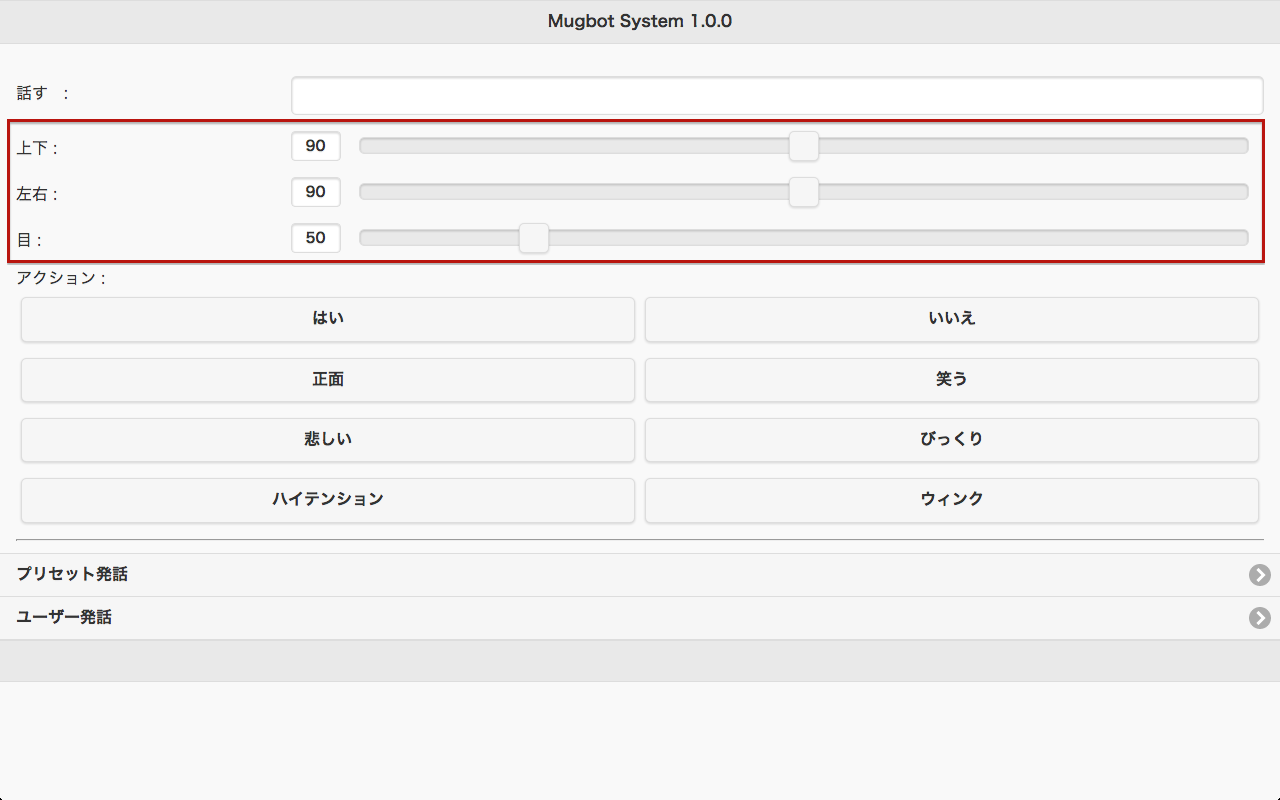Viewport: 1280px width, 800px height.
Task: Click the Mugbot System 1.0.0 title header
Action: (x=640, y=21)
